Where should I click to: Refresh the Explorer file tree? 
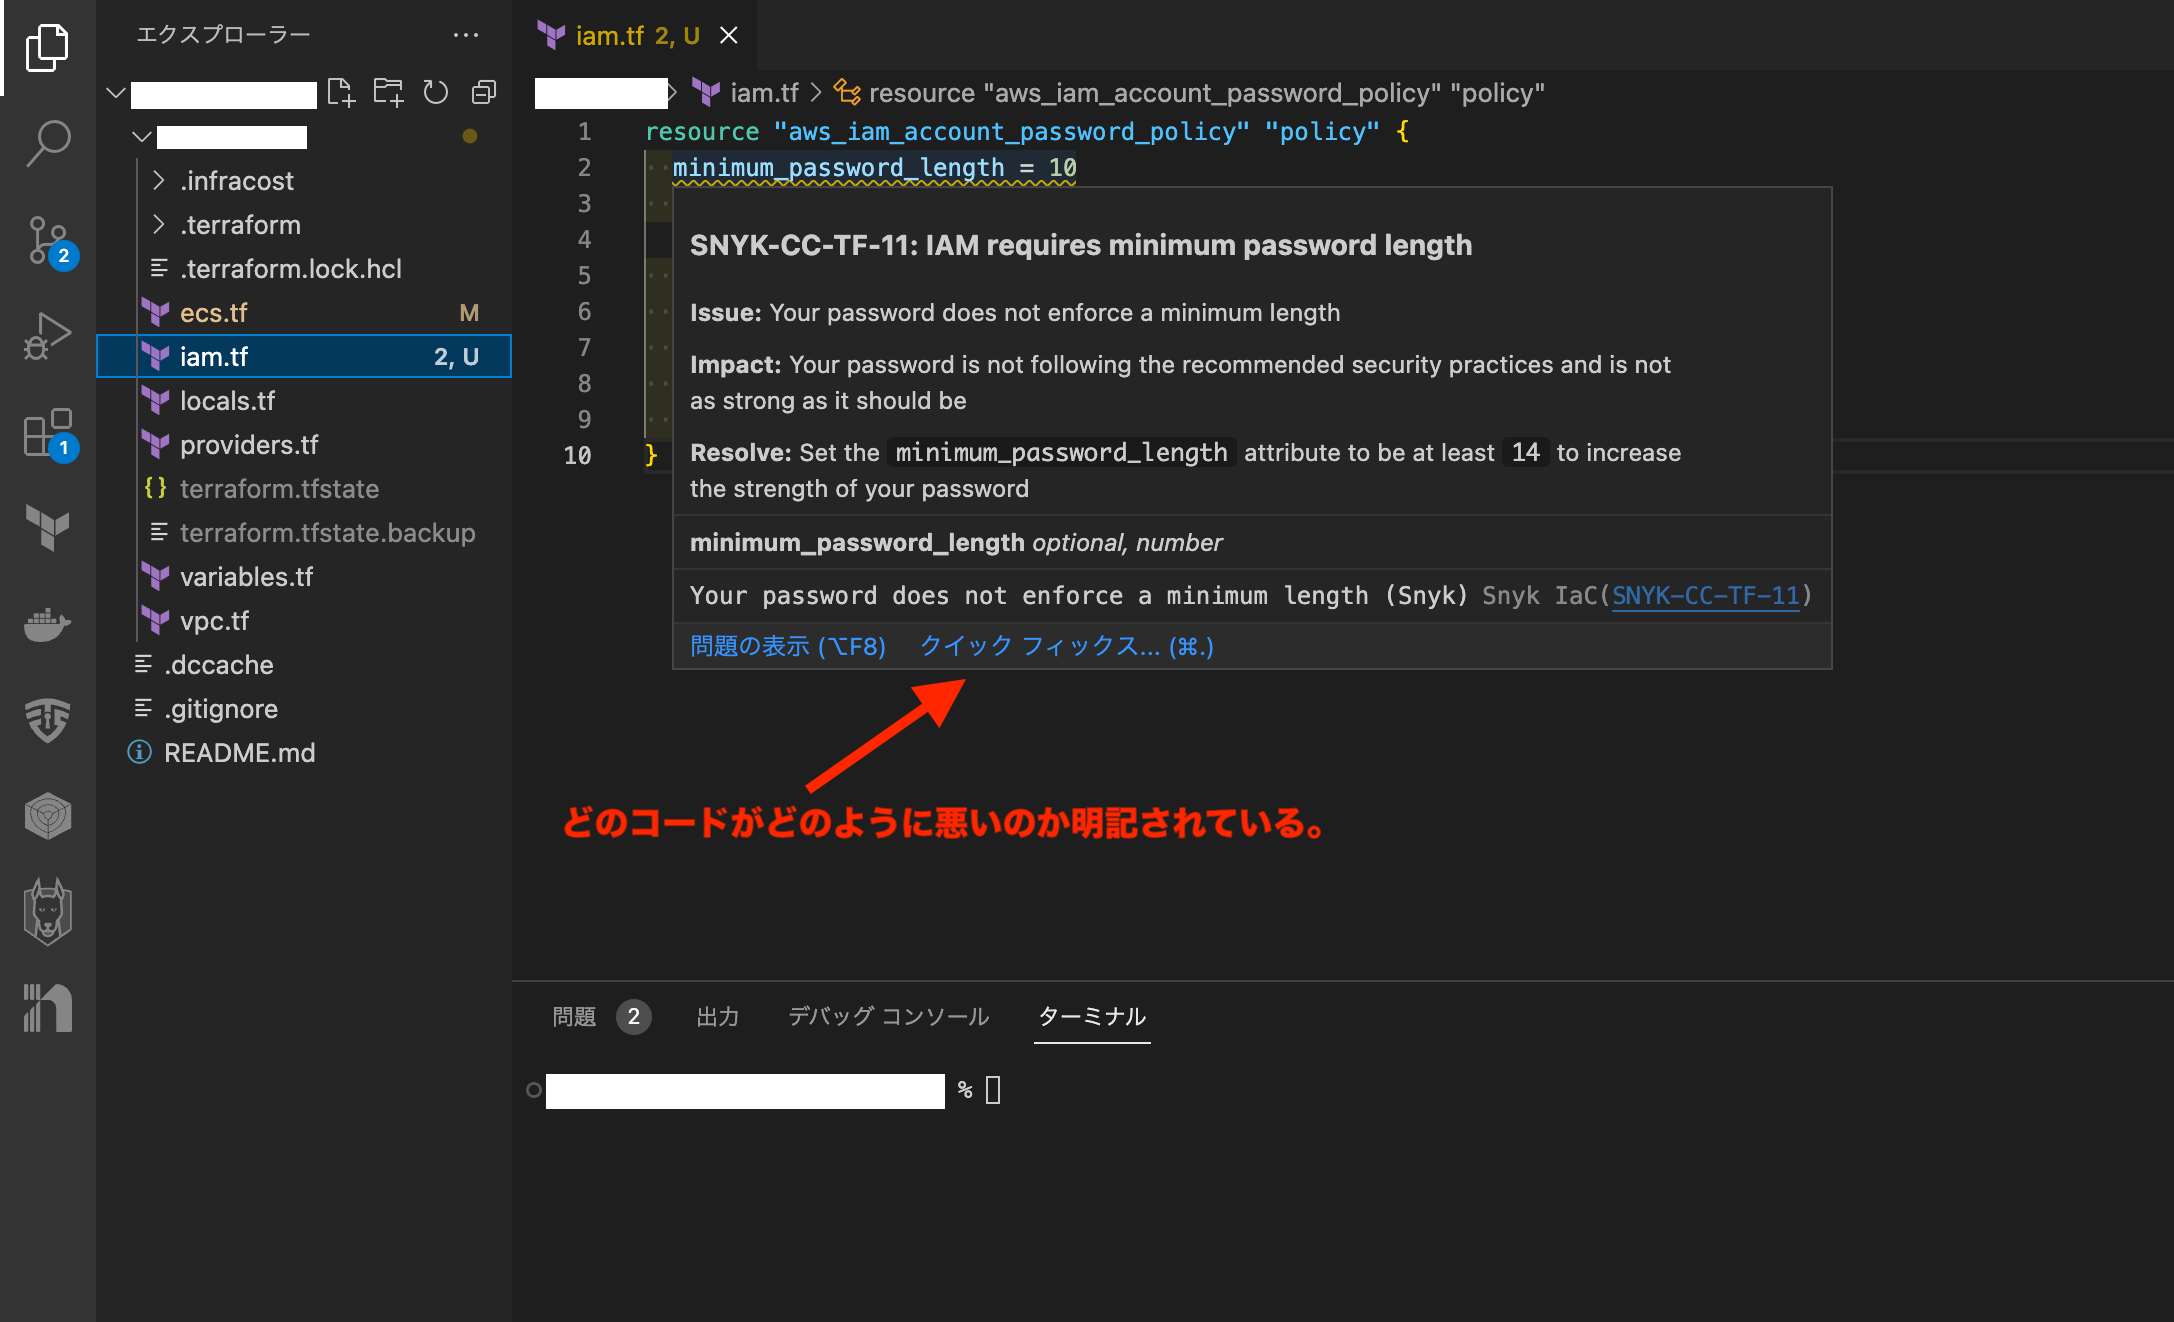click(x=435, y=92)
